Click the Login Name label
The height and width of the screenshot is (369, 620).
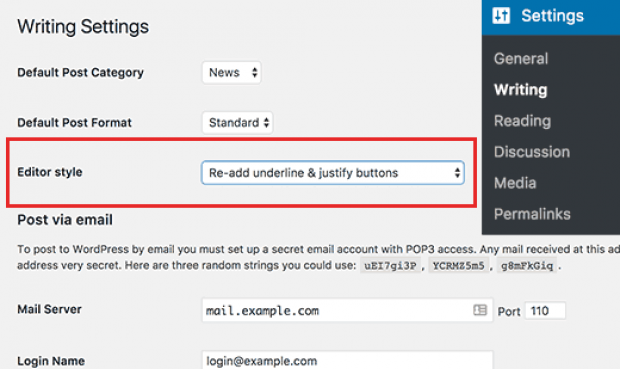pos(51,361)
